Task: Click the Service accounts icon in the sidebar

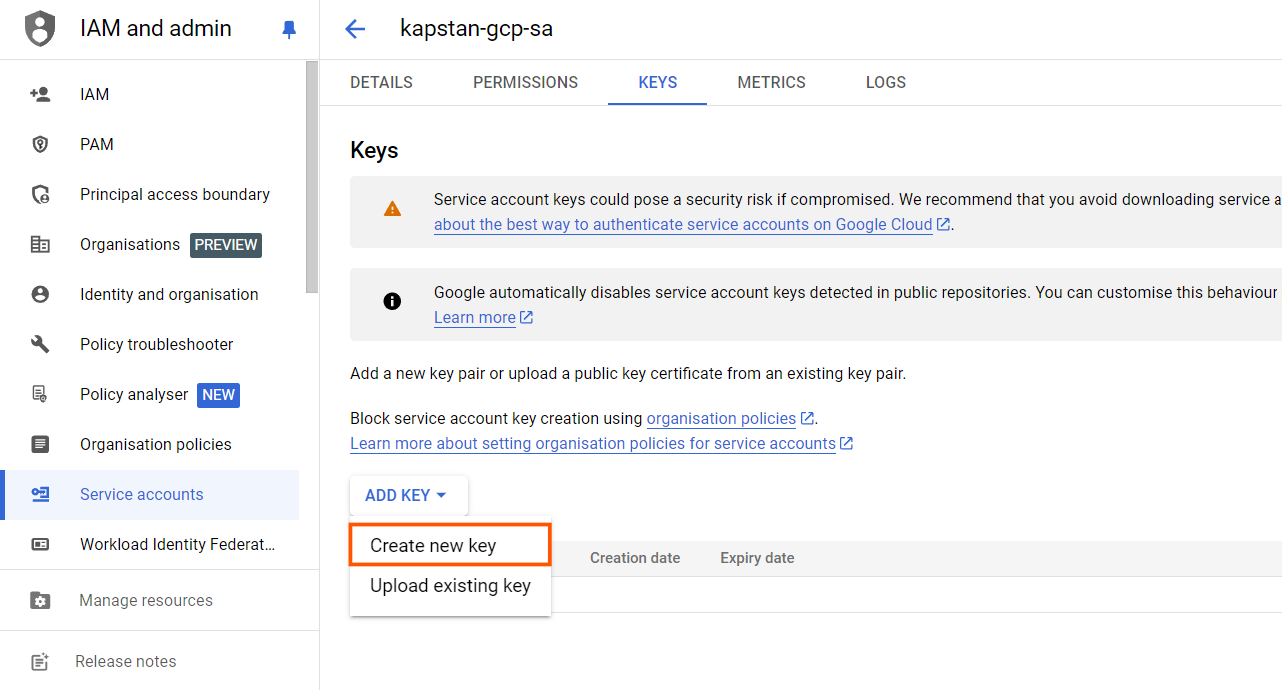Action: [x=40, y=494]
